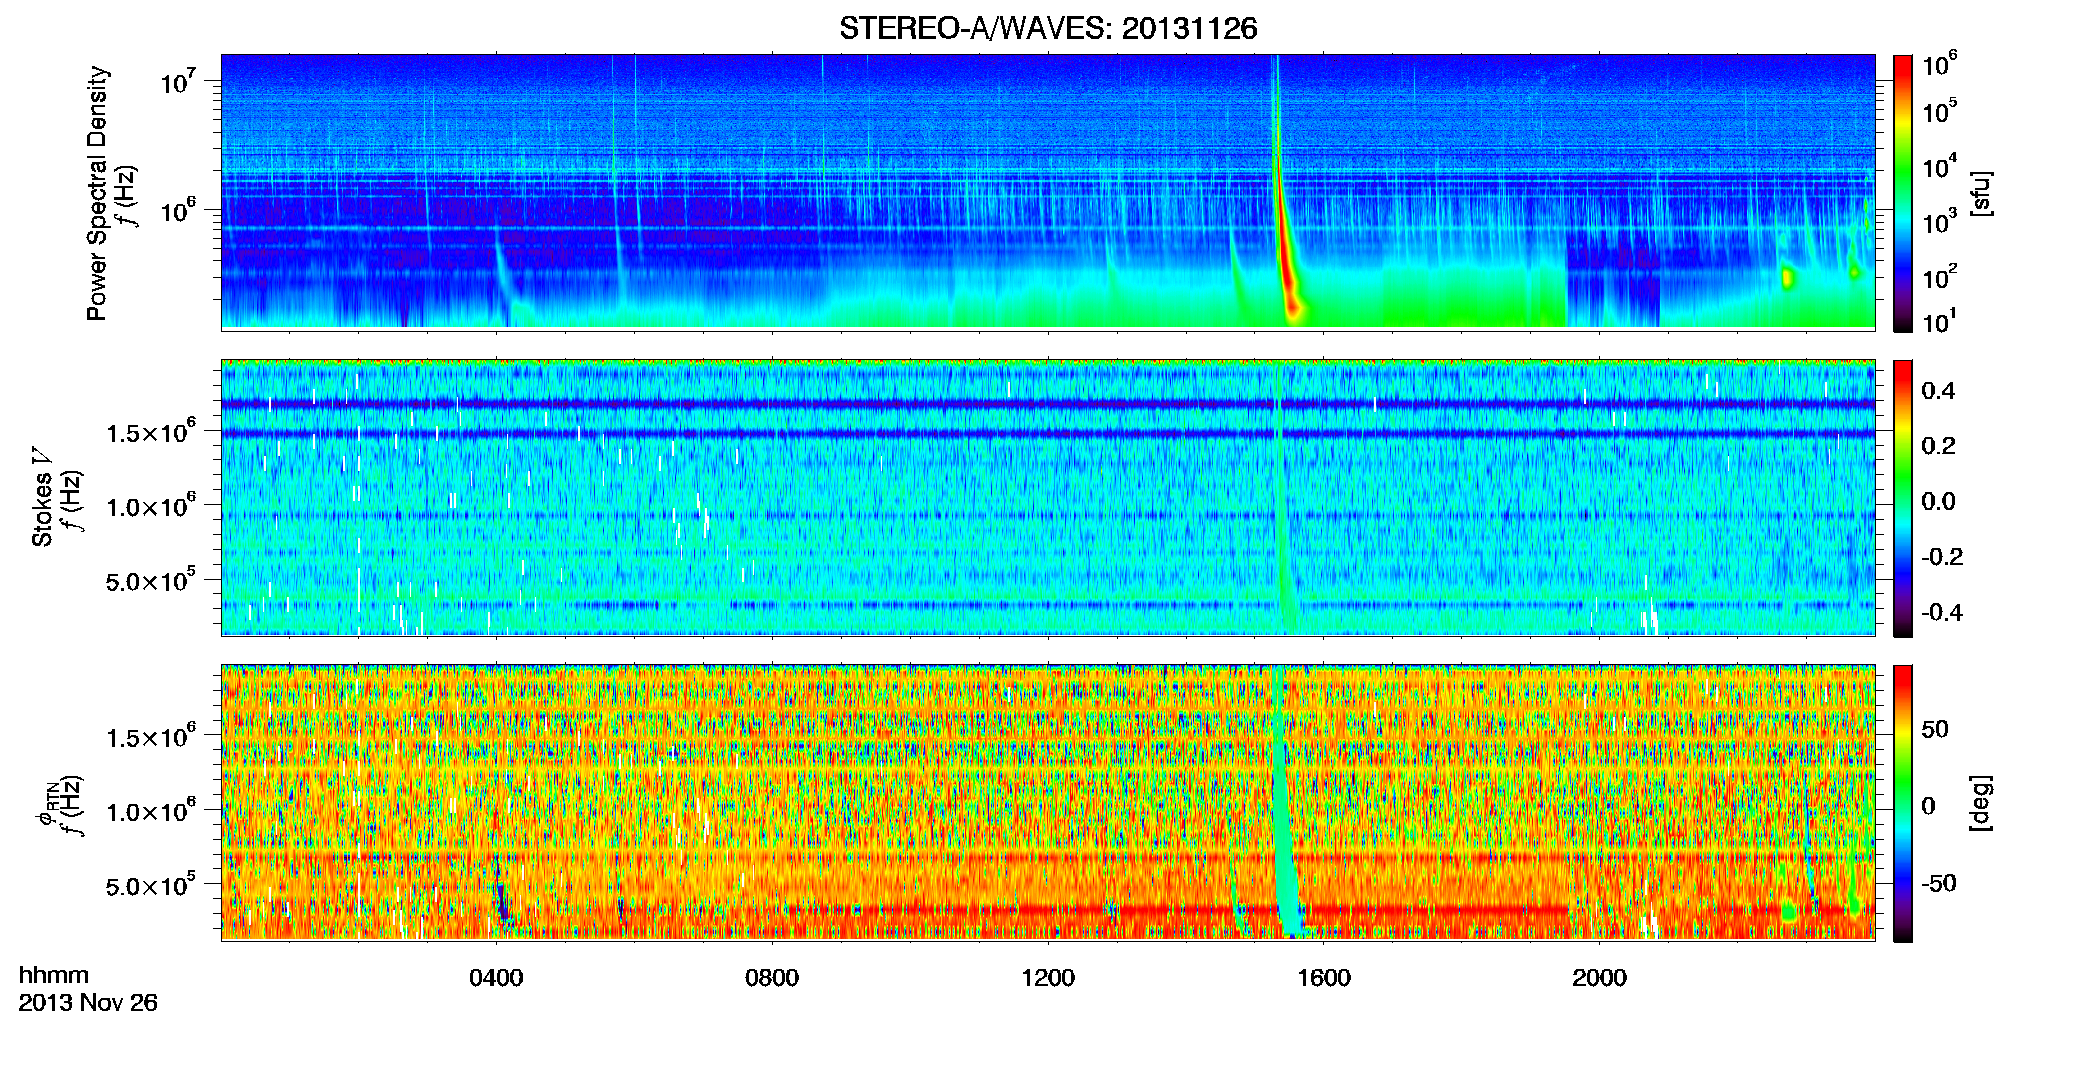The image size is (2096, 1080).
Task: Select the 0.2 label on the Stokes V color bar
Action: pos(1939,445)
